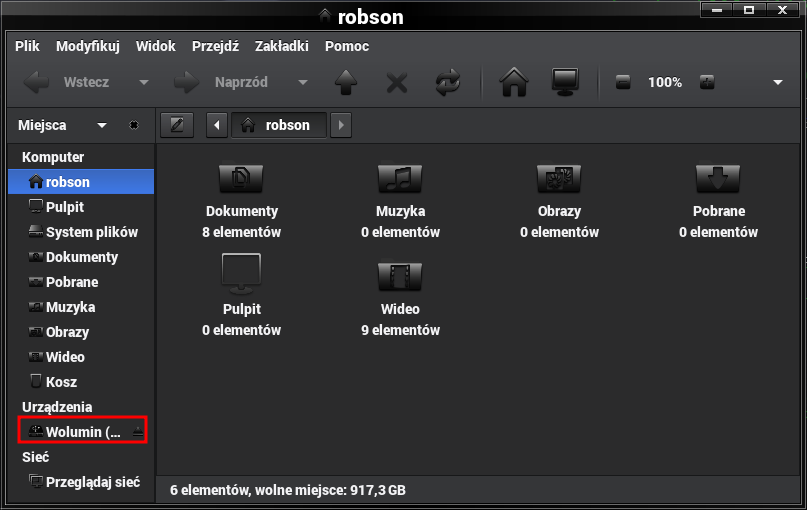The image size is (807, 510).
Task: Reload the current folder view
Action: coord(448,82)
